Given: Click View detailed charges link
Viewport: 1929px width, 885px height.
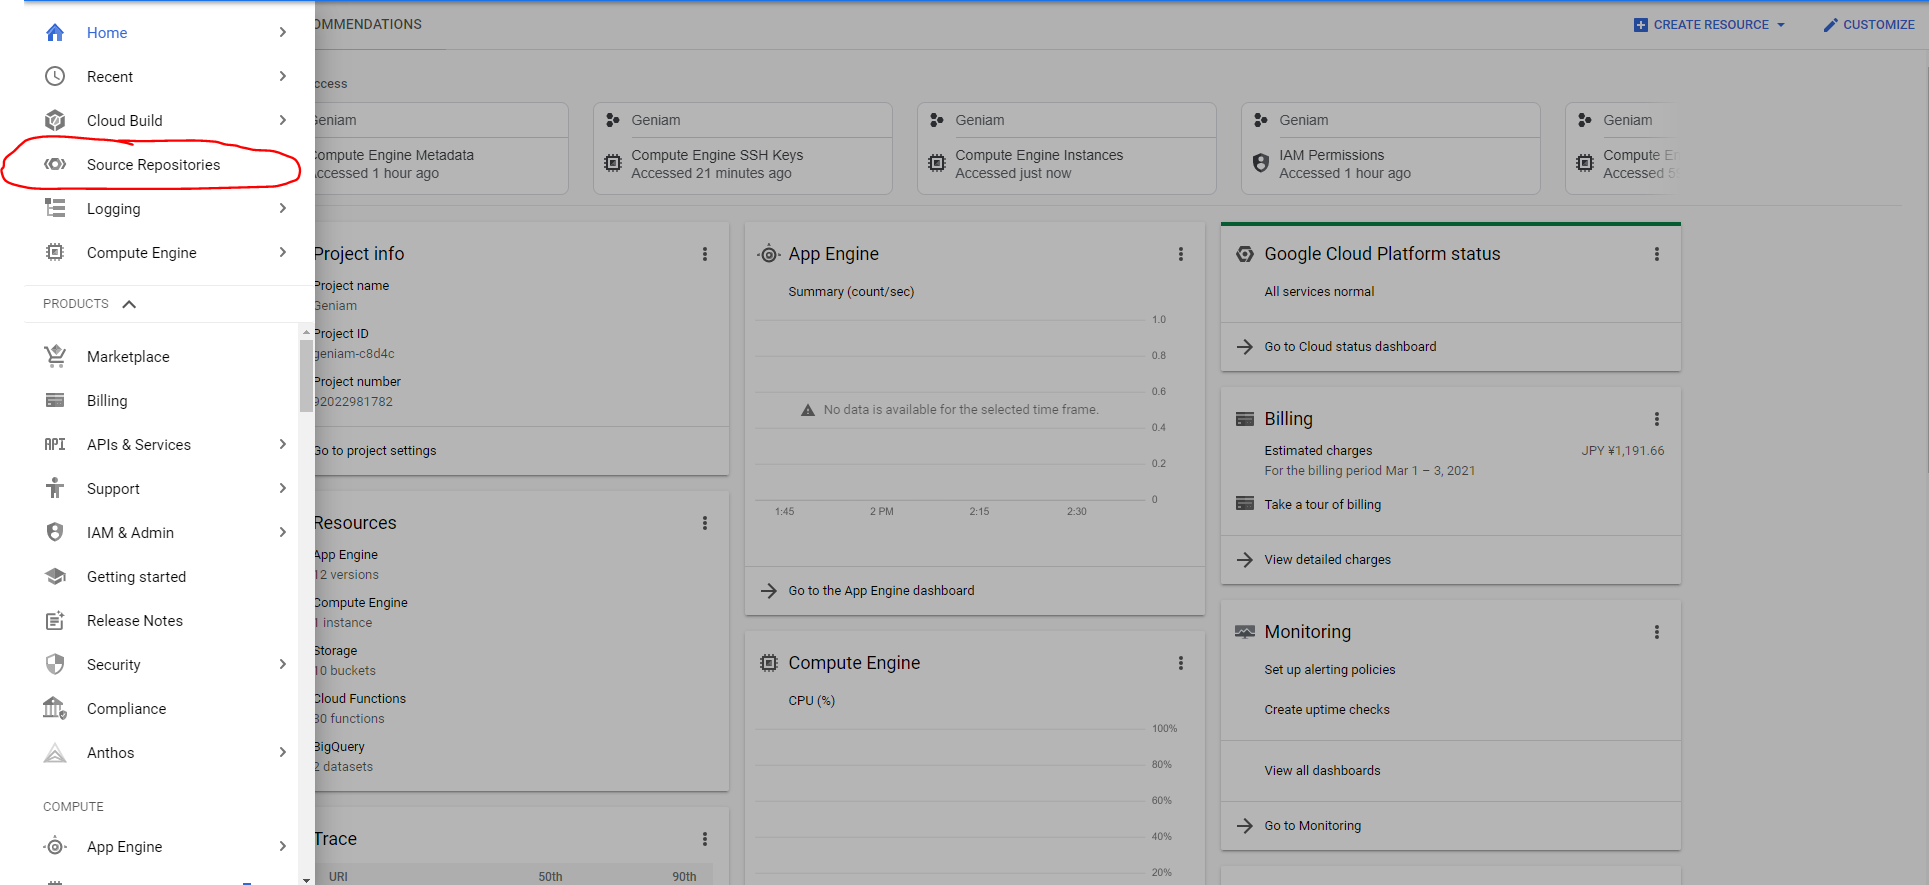Looking at the screenshot, I should point(1327,560).
